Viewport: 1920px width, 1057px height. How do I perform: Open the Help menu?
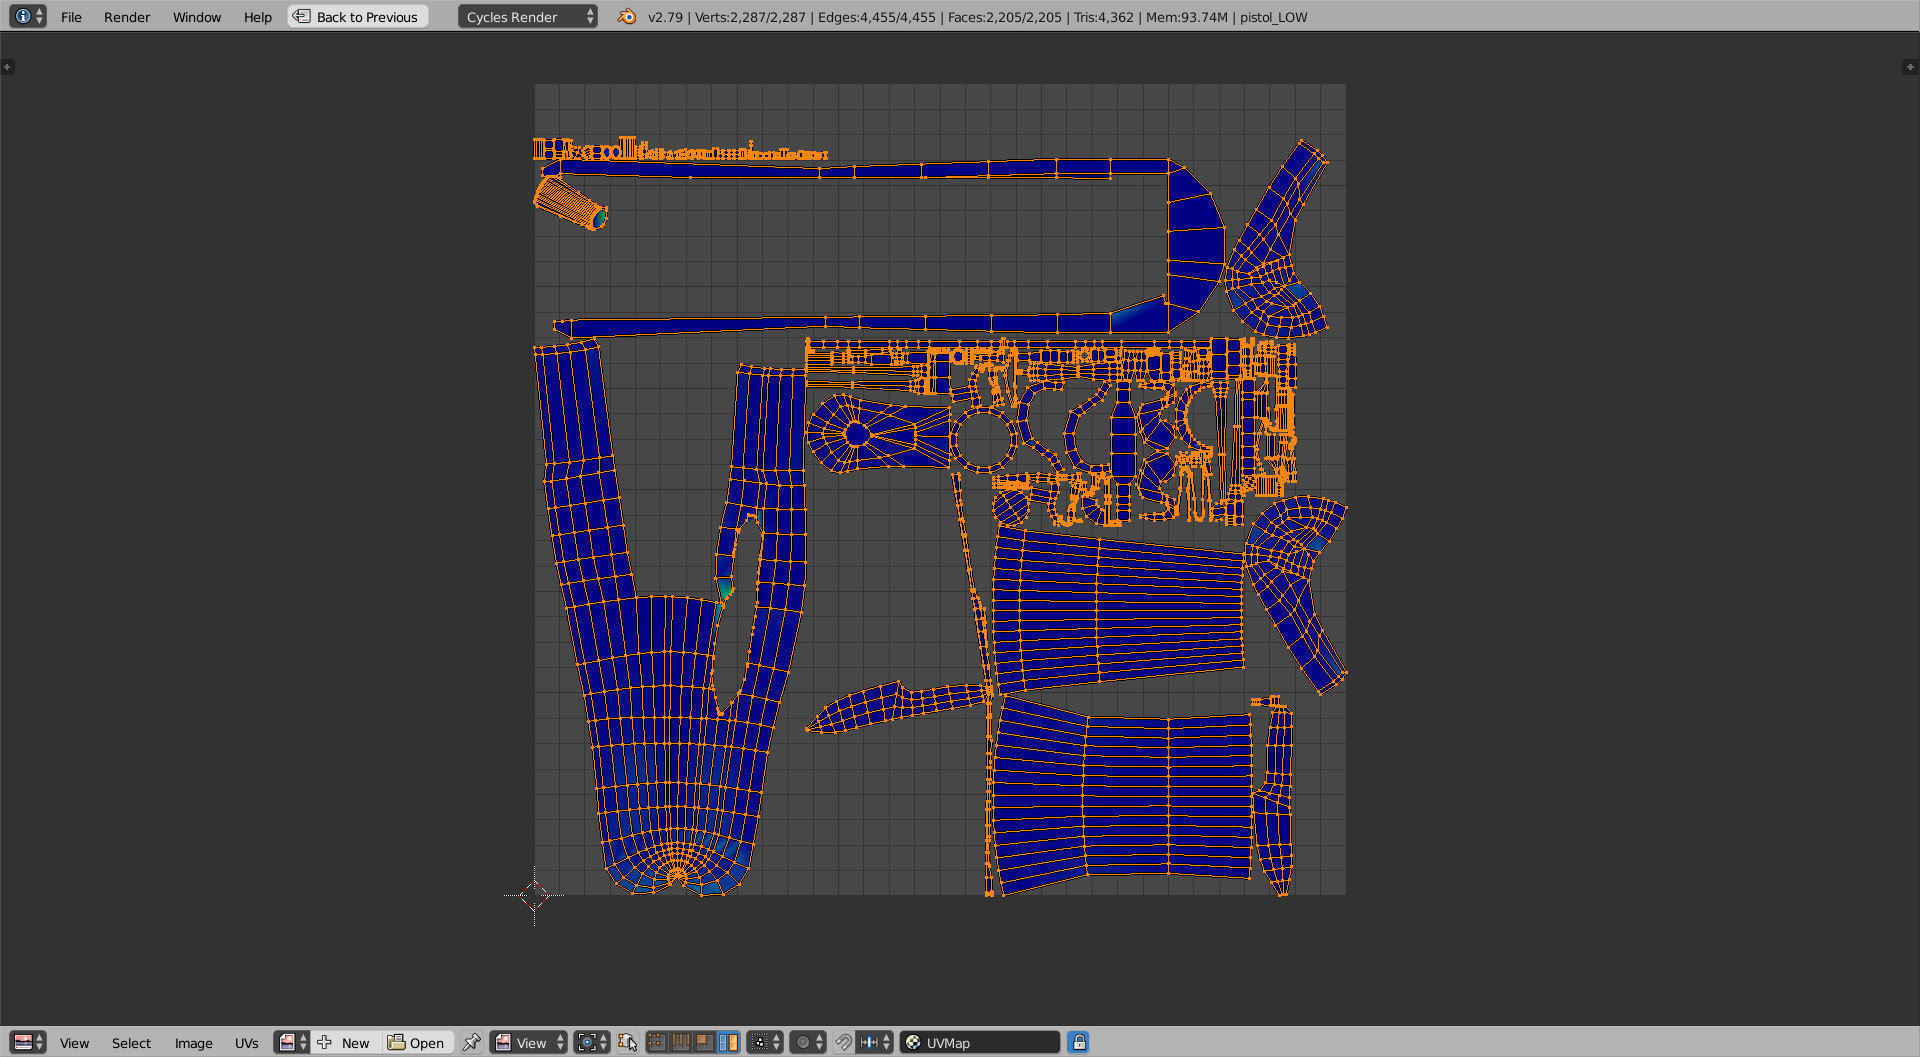(x=258, y=17)
